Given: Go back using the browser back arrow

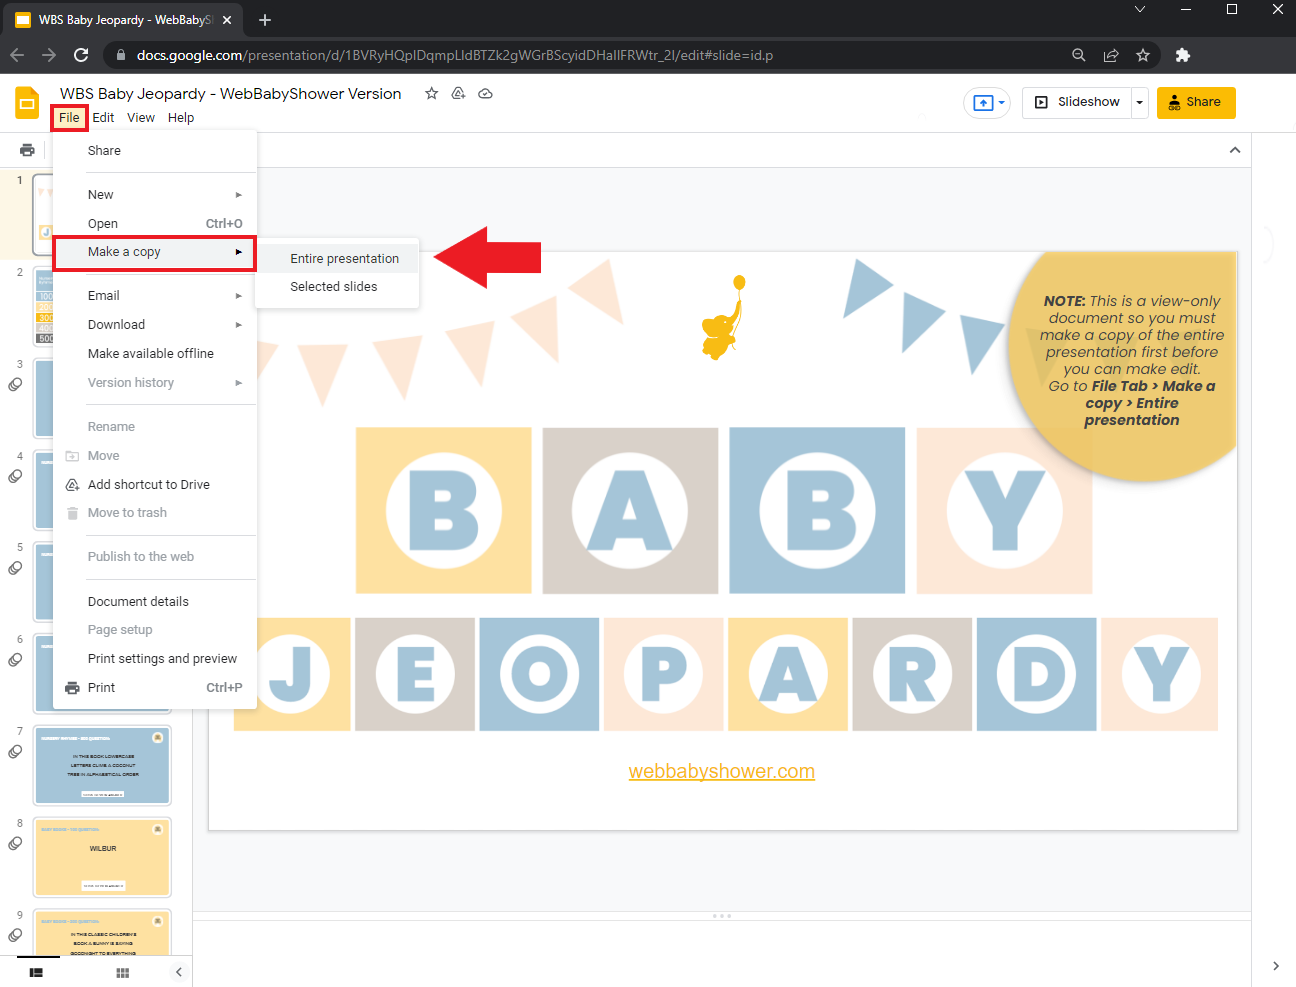Looking at the screenshot, I should pyautogui.click(x=17, y=55).
